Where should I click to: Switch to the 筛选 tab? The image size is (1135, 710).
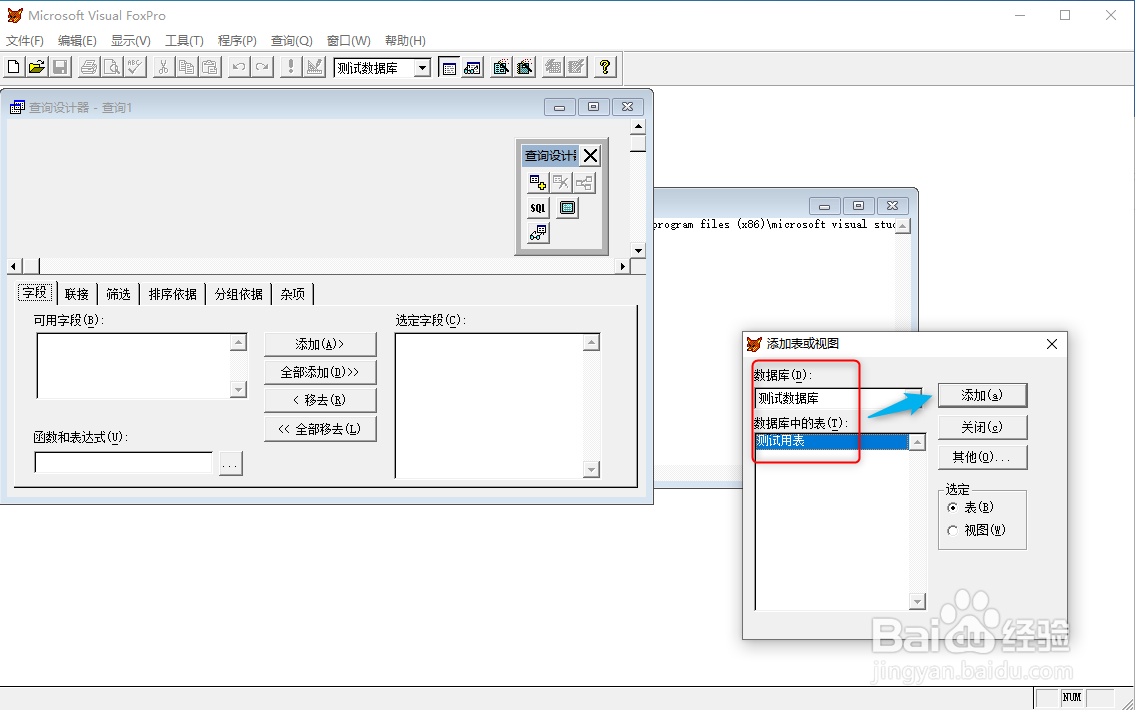(x=118, y=294)
